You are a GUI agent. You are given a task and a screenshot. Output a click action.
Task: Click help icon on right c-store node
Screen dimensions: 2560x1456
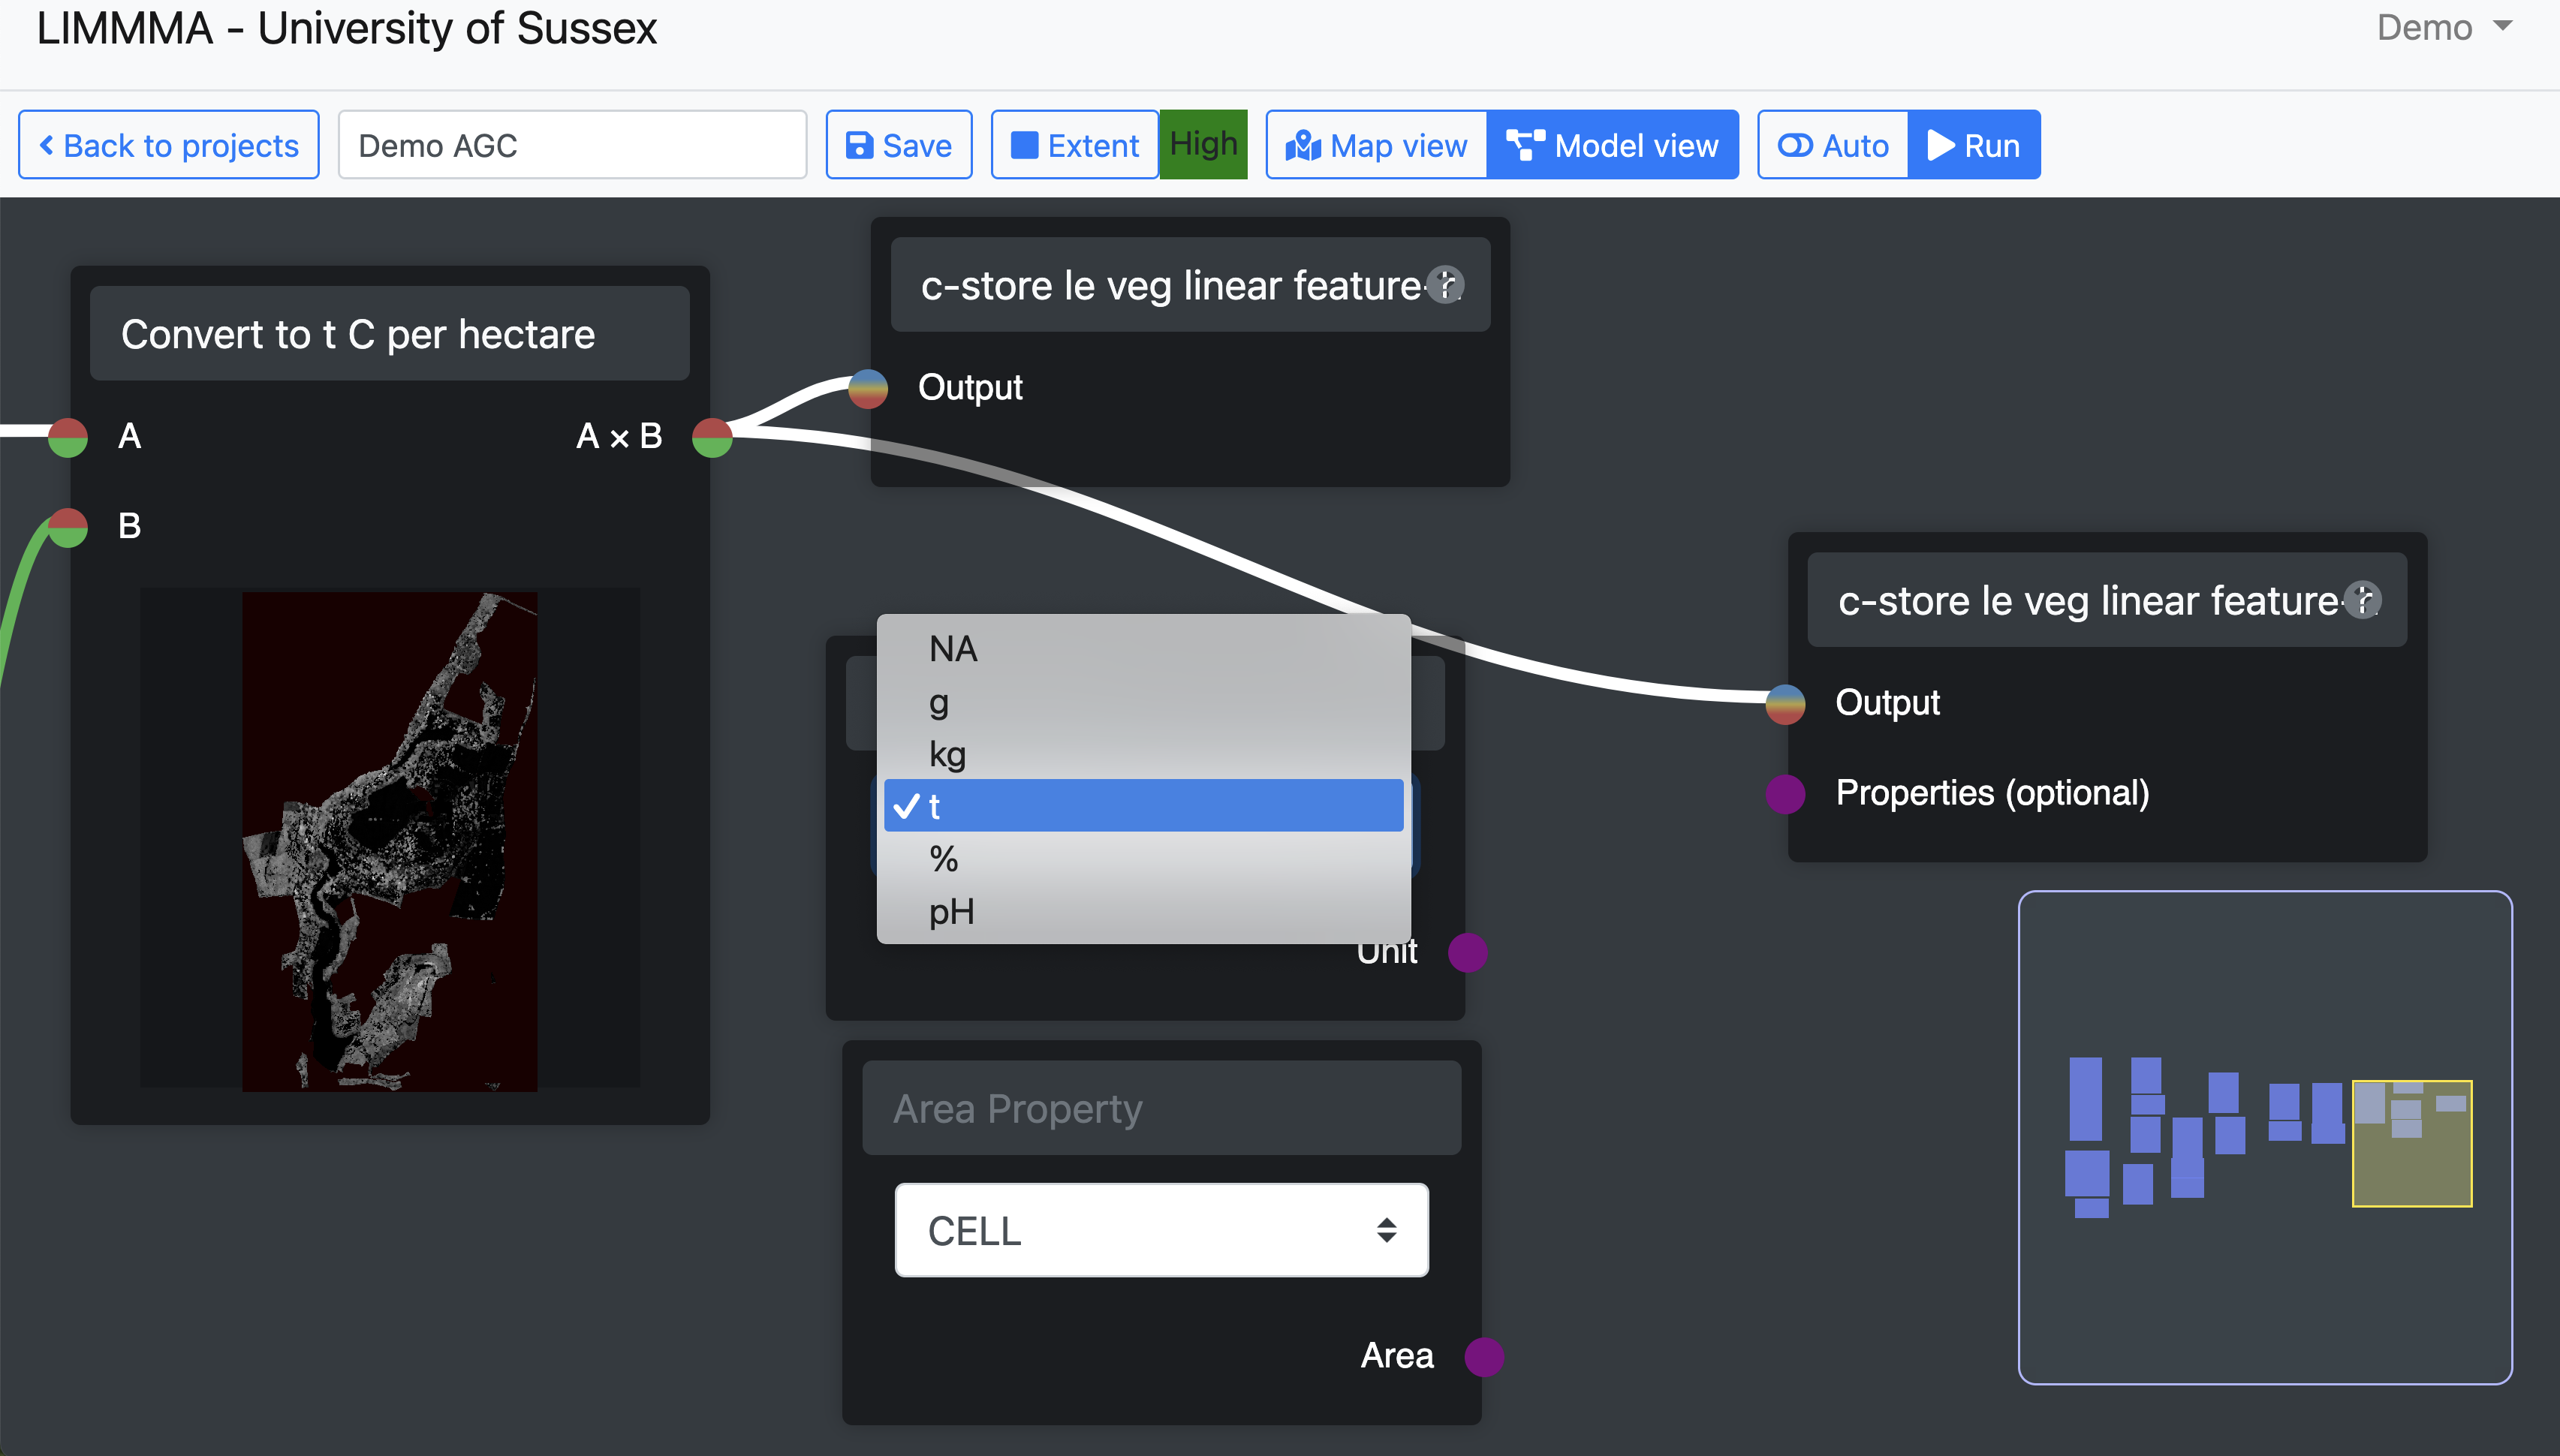pyautogui.click(x=2362, y=600)
